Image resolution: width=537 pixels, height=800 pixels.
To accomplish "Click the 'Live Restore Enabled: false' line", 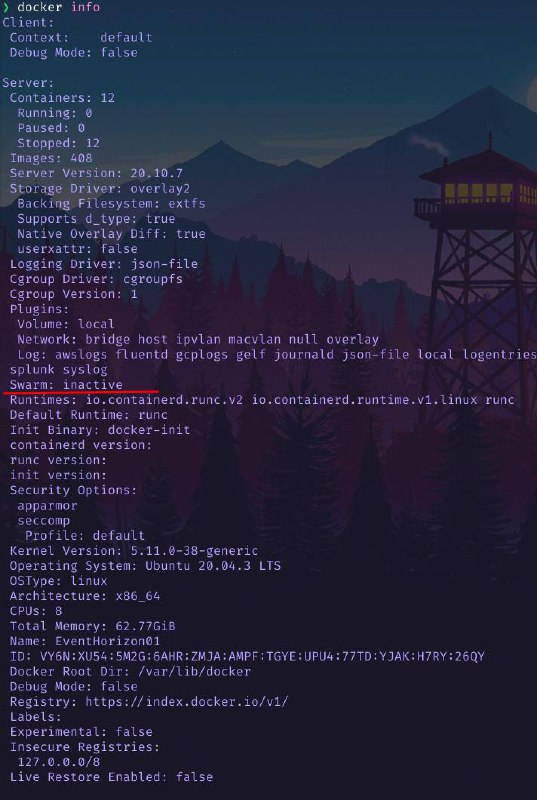I will pyautogui.click(x=111, y=778).
